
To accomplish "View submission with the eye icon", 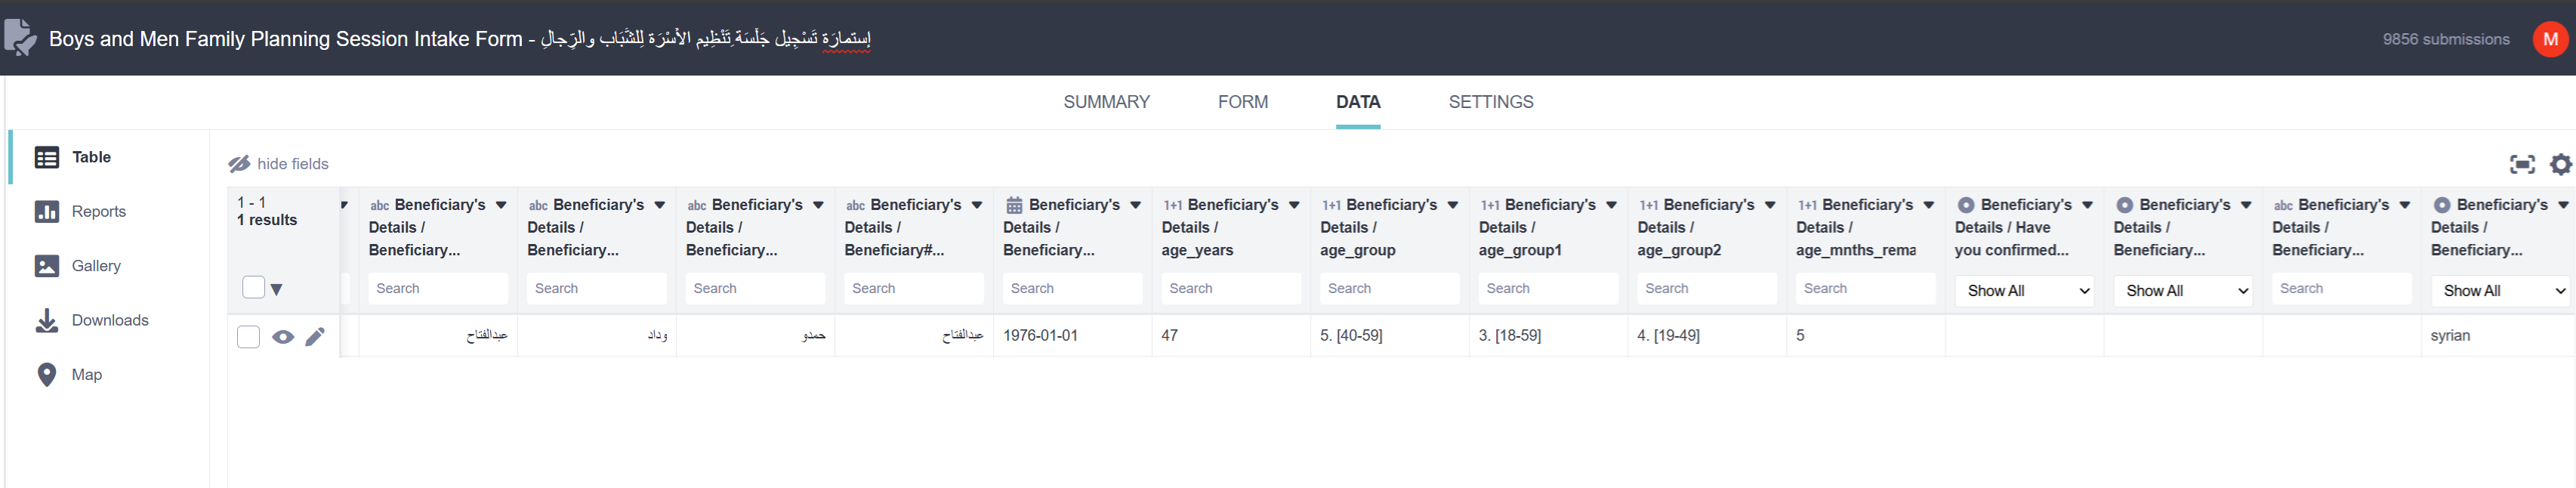I will pyautogui.click(x=283, y=336).
